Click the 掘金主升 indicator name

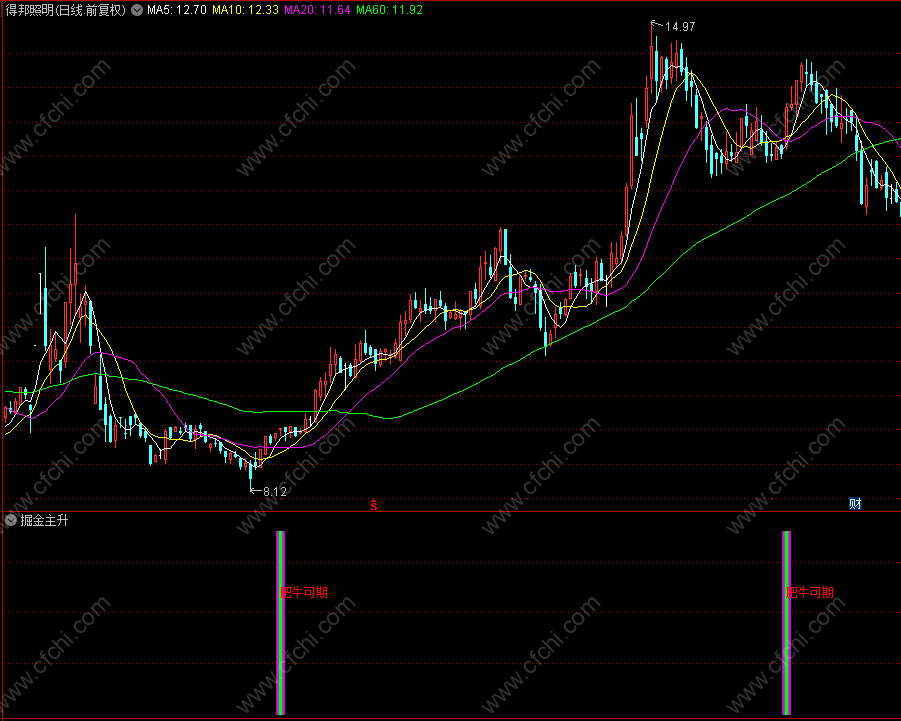44,520
